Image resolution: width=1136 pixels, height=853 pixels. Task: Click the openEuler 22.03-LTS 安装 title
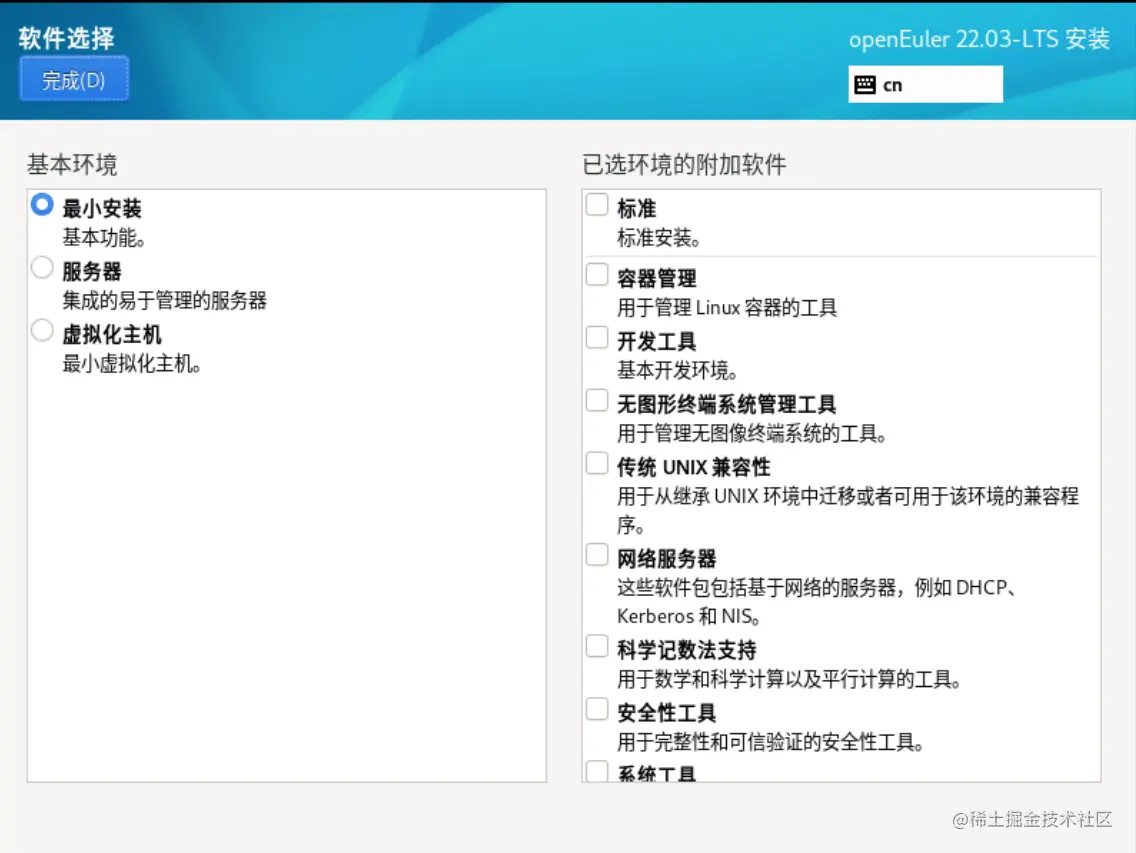[980, 38]
